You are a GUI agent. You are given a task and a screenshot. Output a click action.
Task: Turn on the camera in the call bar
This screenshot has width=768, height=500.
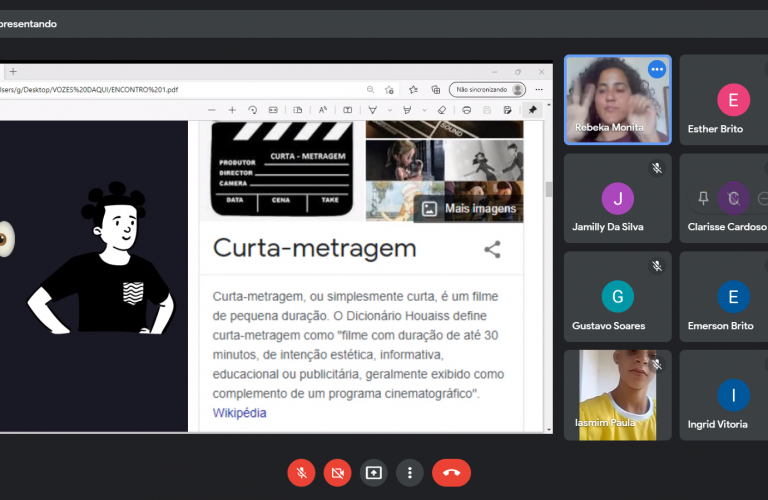[x=337, y=472]
